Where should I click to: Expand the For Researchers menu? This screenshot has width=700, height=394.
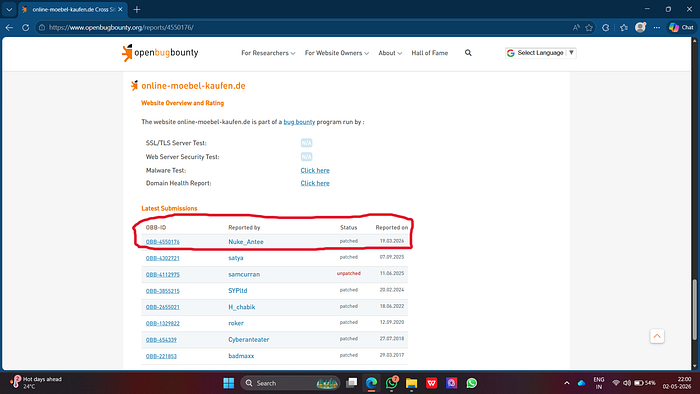pos(268,53)
